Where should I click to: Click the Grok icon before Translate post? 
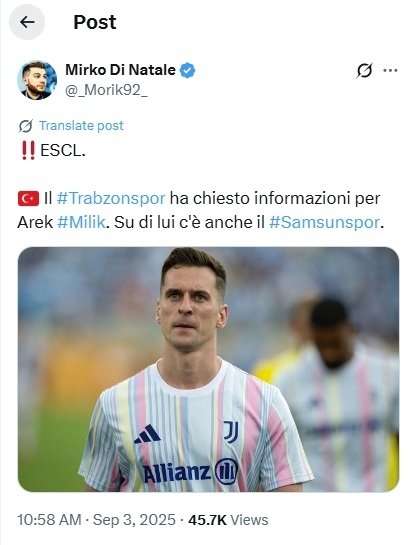click(x=25, y=126)
